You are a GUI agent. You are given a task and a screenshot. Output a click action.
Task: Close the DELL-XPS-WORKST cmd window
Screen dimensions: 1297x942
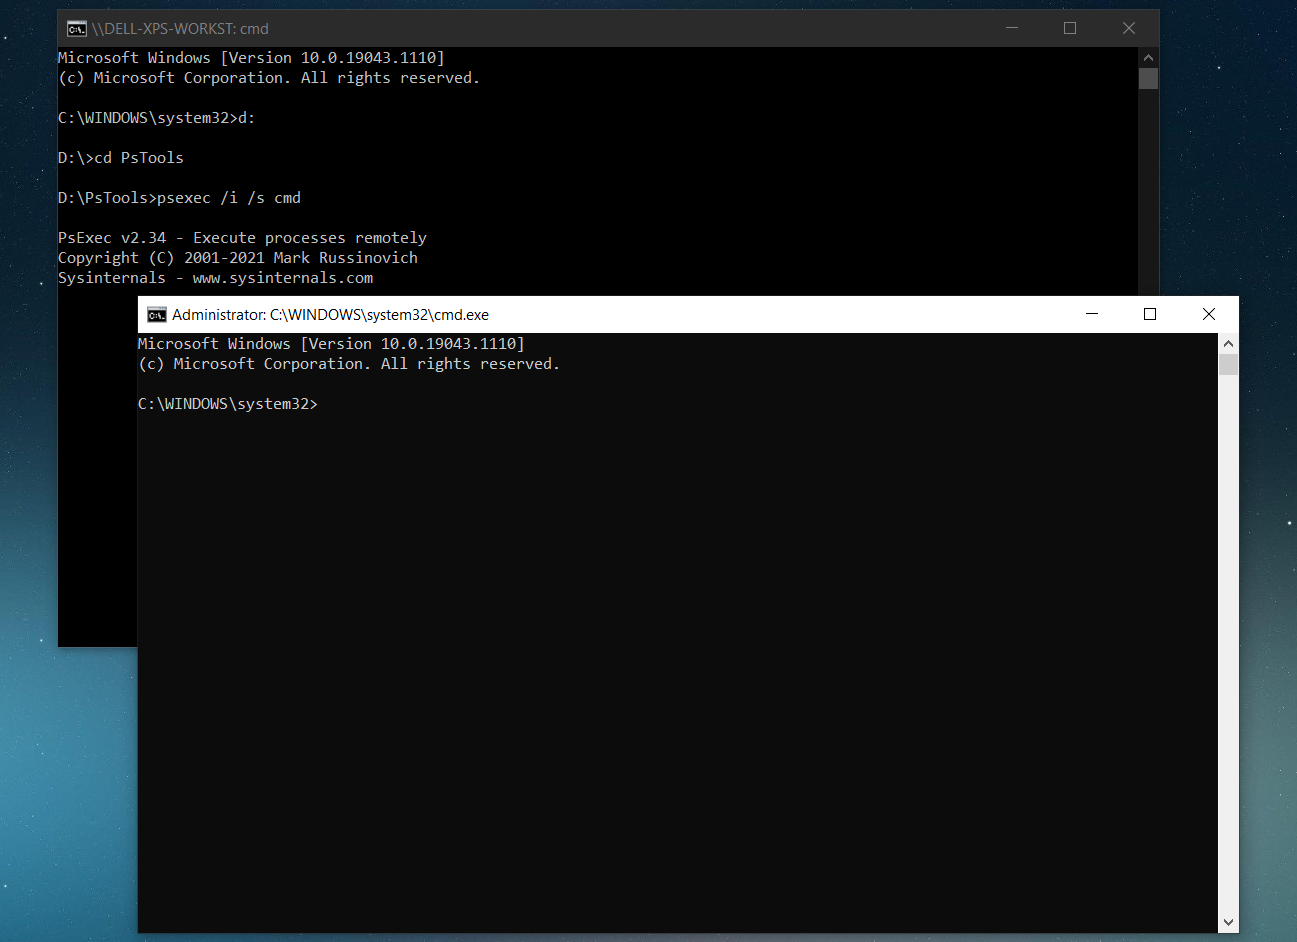(x=1129, y=28)
